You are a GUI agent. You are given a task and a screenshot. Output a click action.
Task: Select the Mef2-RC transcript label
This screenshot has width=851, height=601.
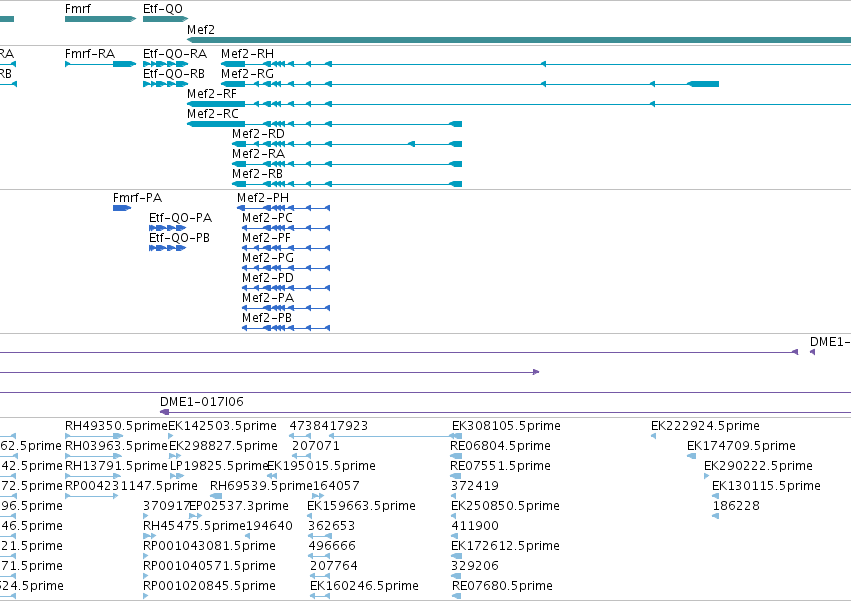[x=213, y=114]
